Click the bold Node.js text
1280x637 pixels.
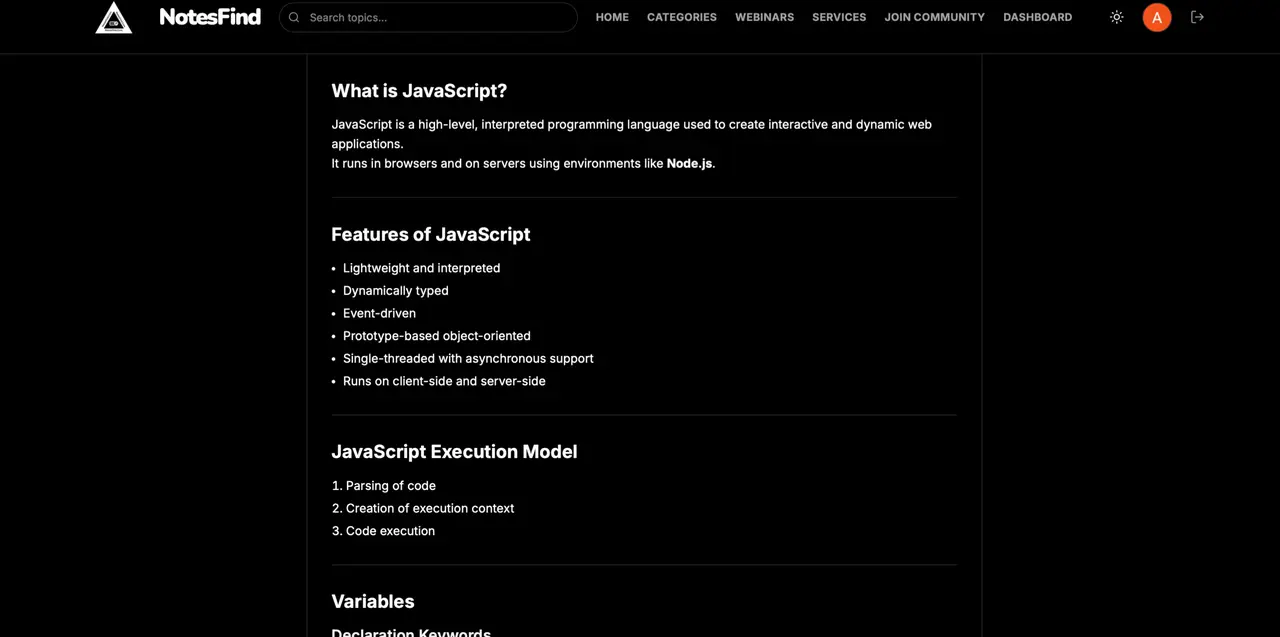[689, 163]
